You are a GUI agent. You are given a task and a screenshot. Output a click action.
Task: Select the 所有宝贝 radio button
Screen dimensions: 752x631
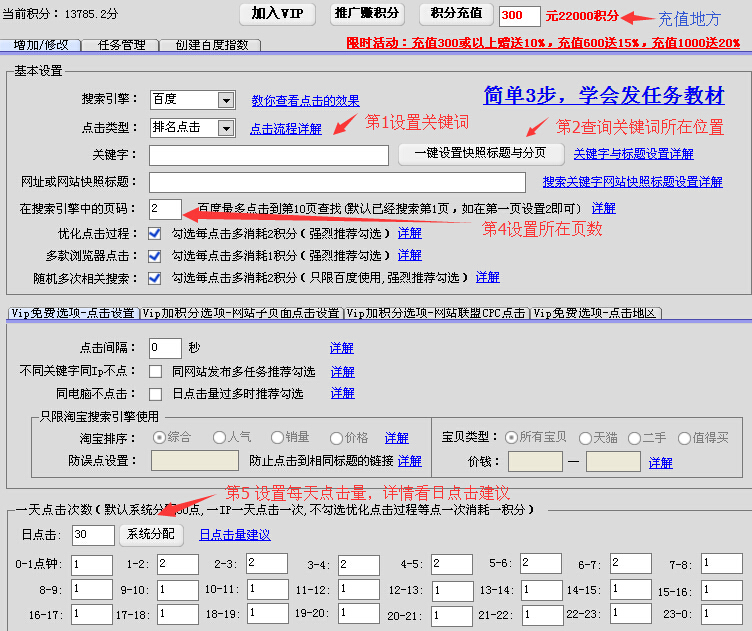(x=511, y=438)
